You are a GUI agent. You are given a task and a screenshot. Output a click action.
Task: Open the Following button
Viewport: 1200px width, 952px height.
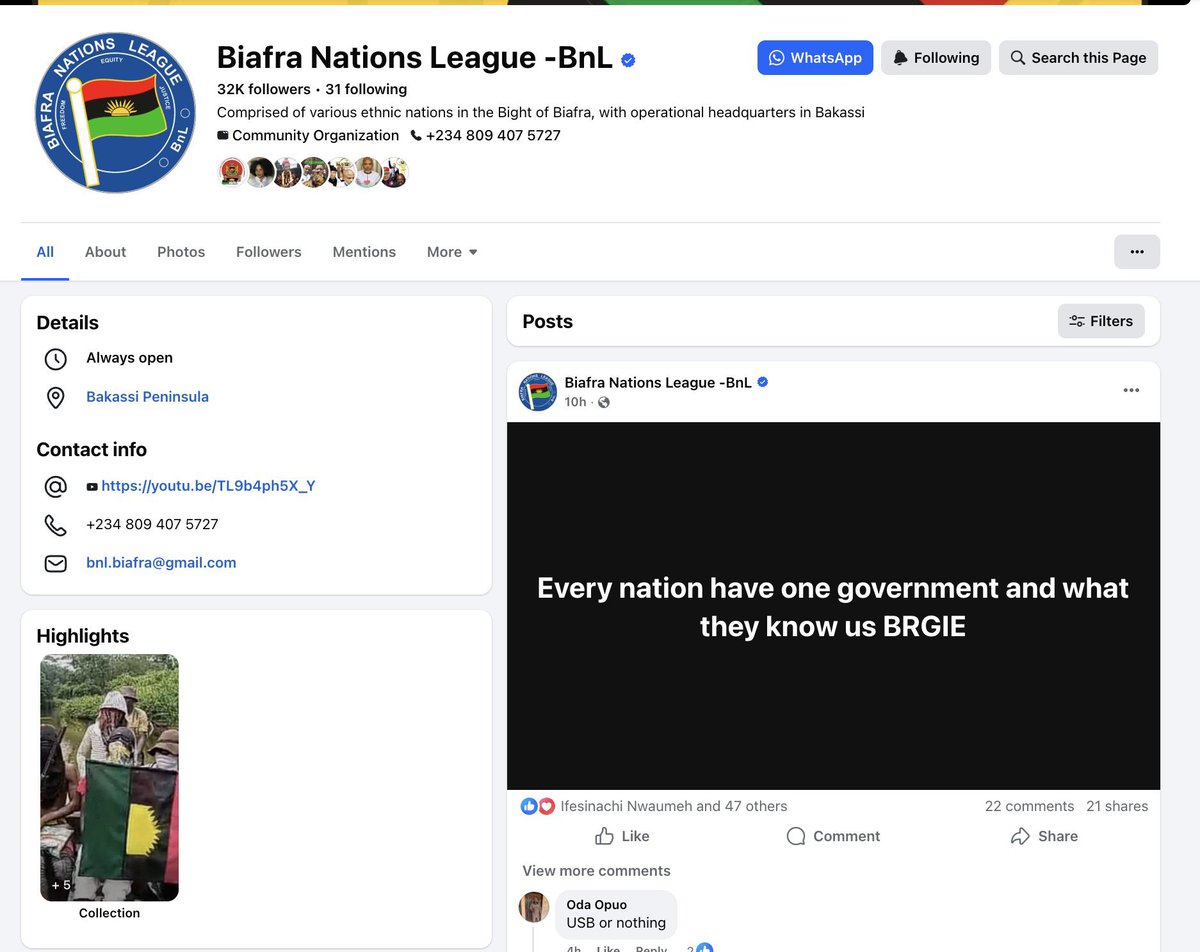pos(936,58)
